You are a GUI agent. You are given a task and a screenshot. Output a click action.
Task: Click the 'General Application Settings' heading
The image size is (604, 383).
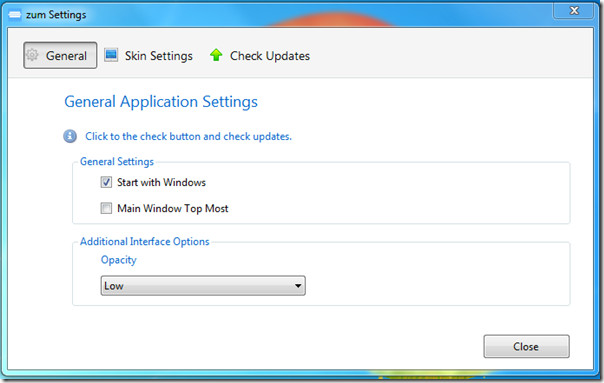(x=161, y=102)
